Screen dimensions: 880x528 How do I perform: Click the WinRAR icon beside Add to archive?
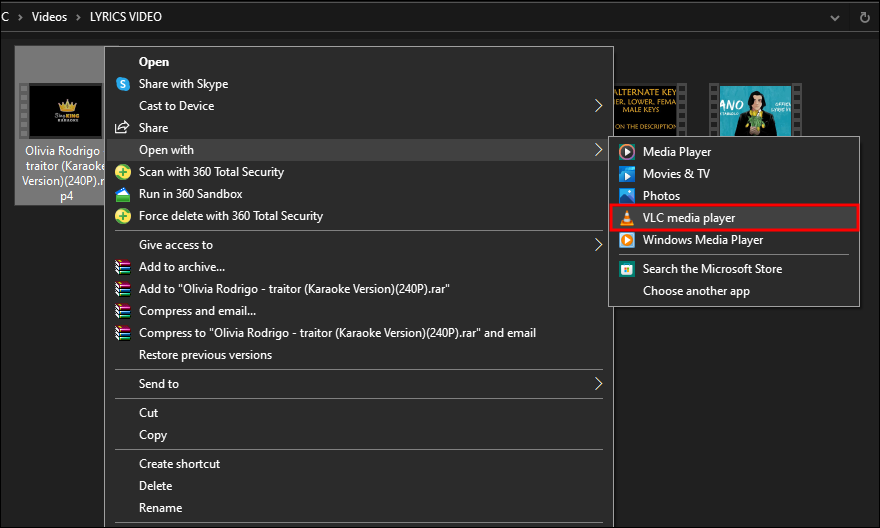pos(123,267)
